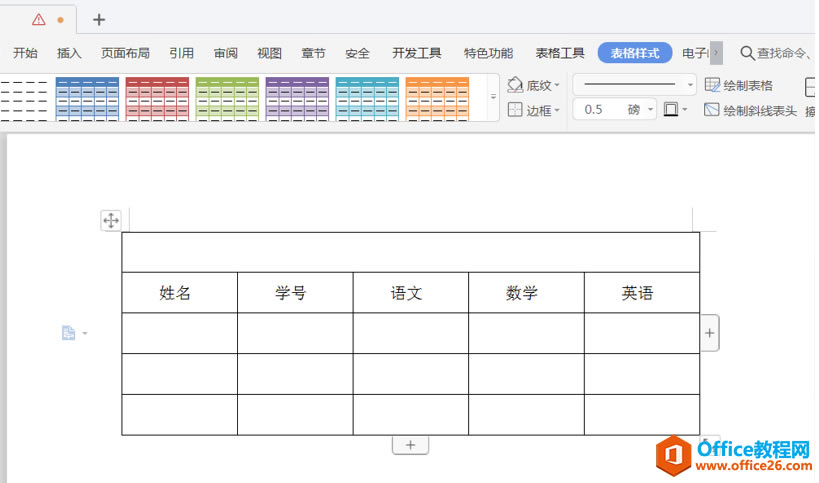Open a new document tab

(98, 20)
